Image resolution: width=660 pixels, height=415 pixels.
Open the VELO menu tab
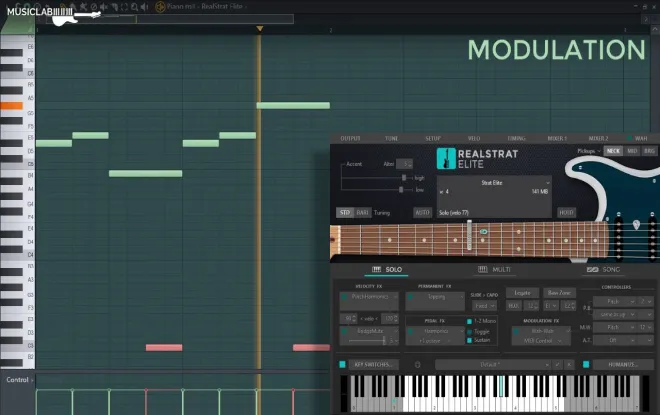pos(474,138)
